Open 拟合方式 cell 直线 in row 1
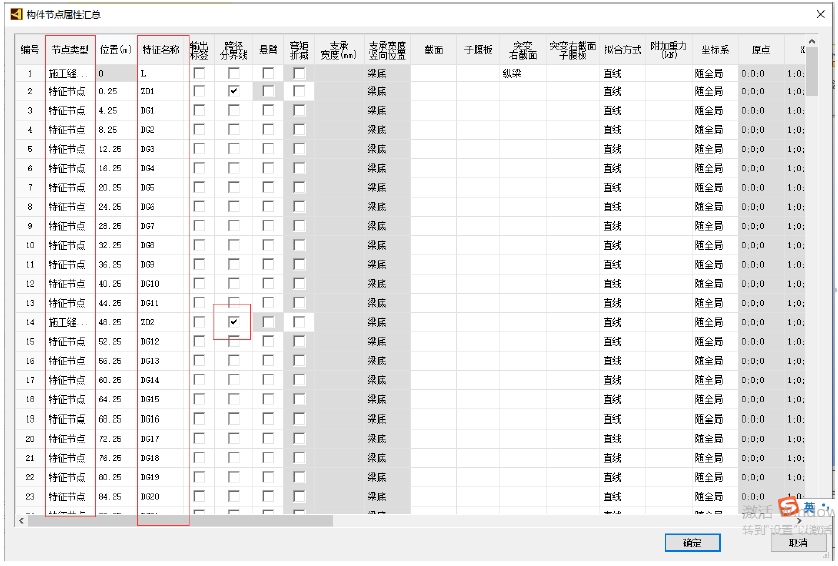 pos(623,73)
